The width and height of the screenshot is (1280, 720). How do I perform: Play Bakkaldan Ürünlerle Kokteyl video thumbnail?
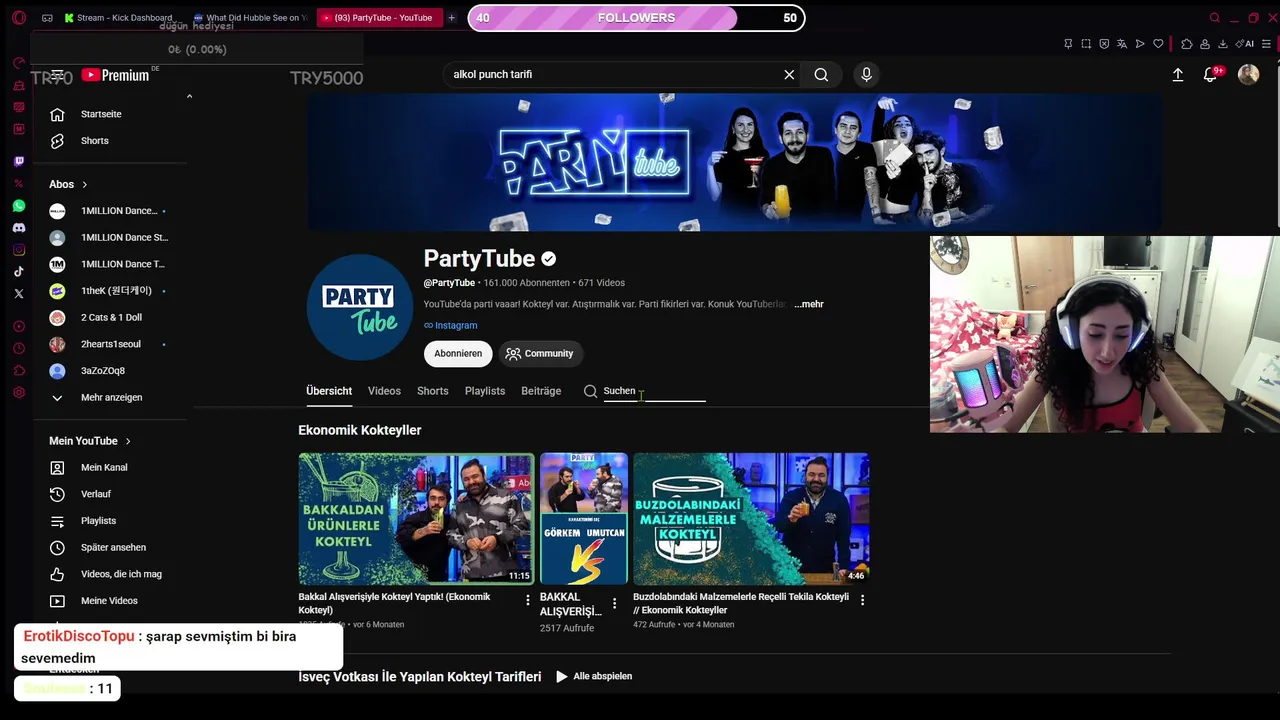click(x=416, y=519)
